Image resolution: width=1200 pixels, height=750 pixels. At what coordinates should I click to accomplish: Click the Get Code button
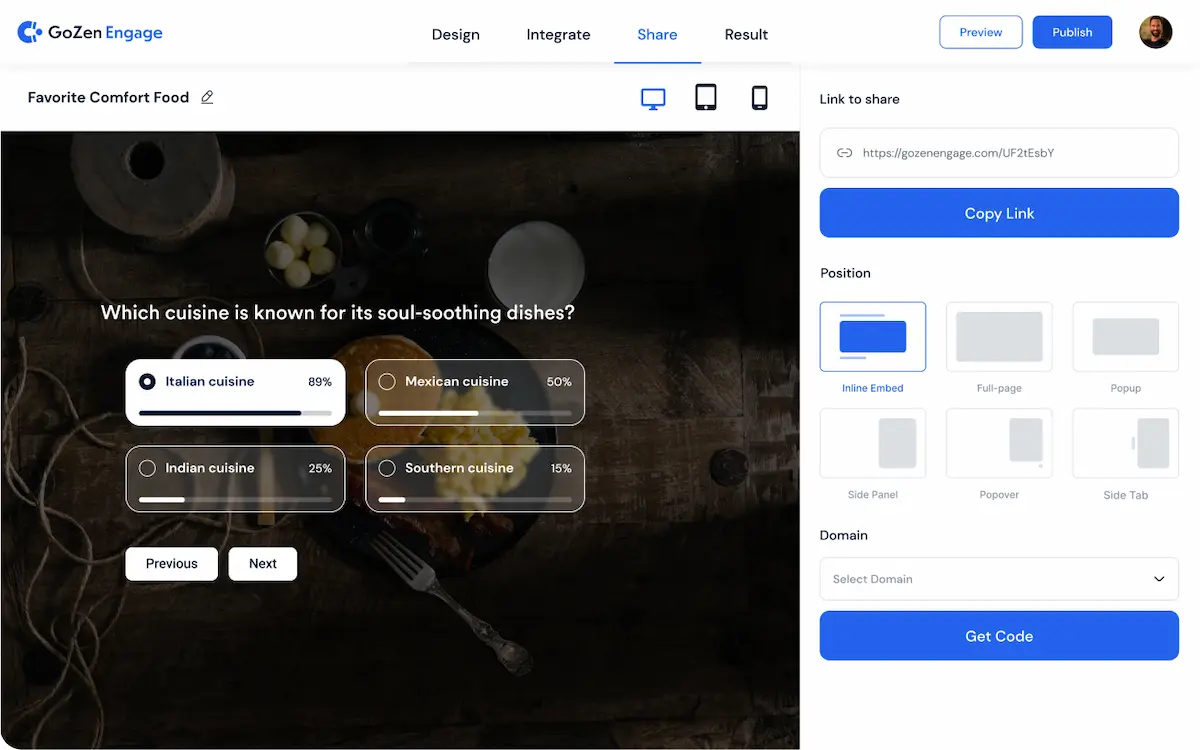(x=999, y=636)
